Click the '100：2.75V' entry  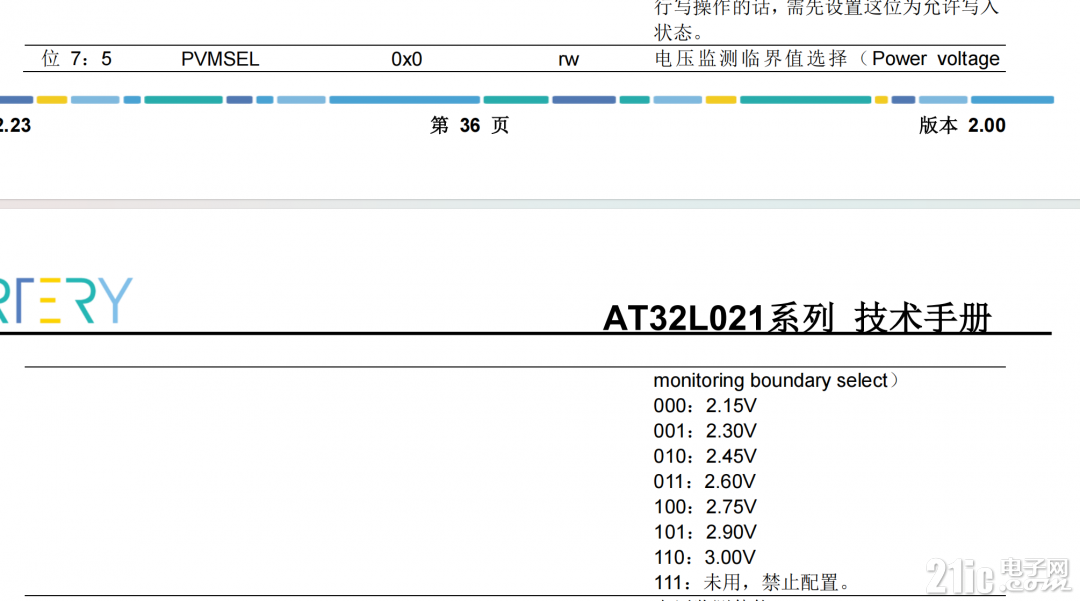(x=705, y=507)
